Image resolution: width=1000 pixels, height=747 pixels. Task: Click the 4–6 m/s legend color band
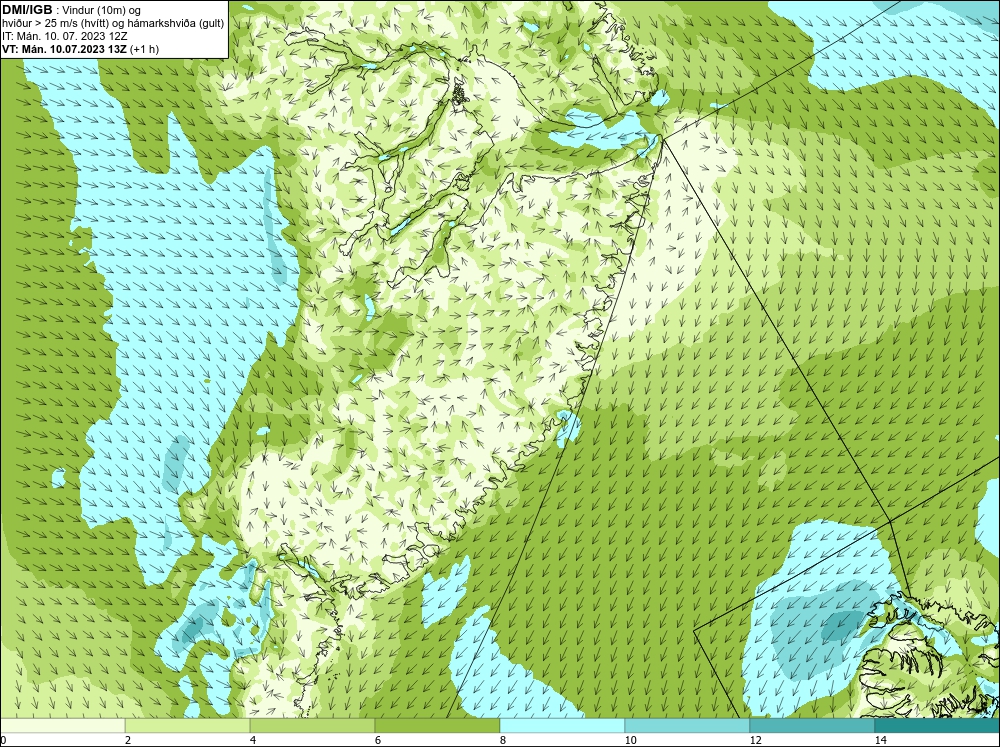[312, 726]
